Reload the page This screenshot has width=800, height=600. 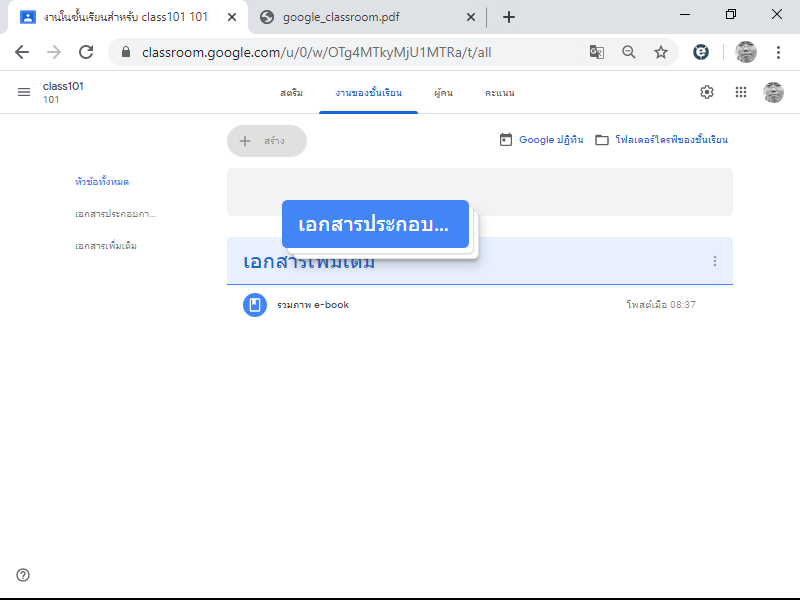point(86,52)
